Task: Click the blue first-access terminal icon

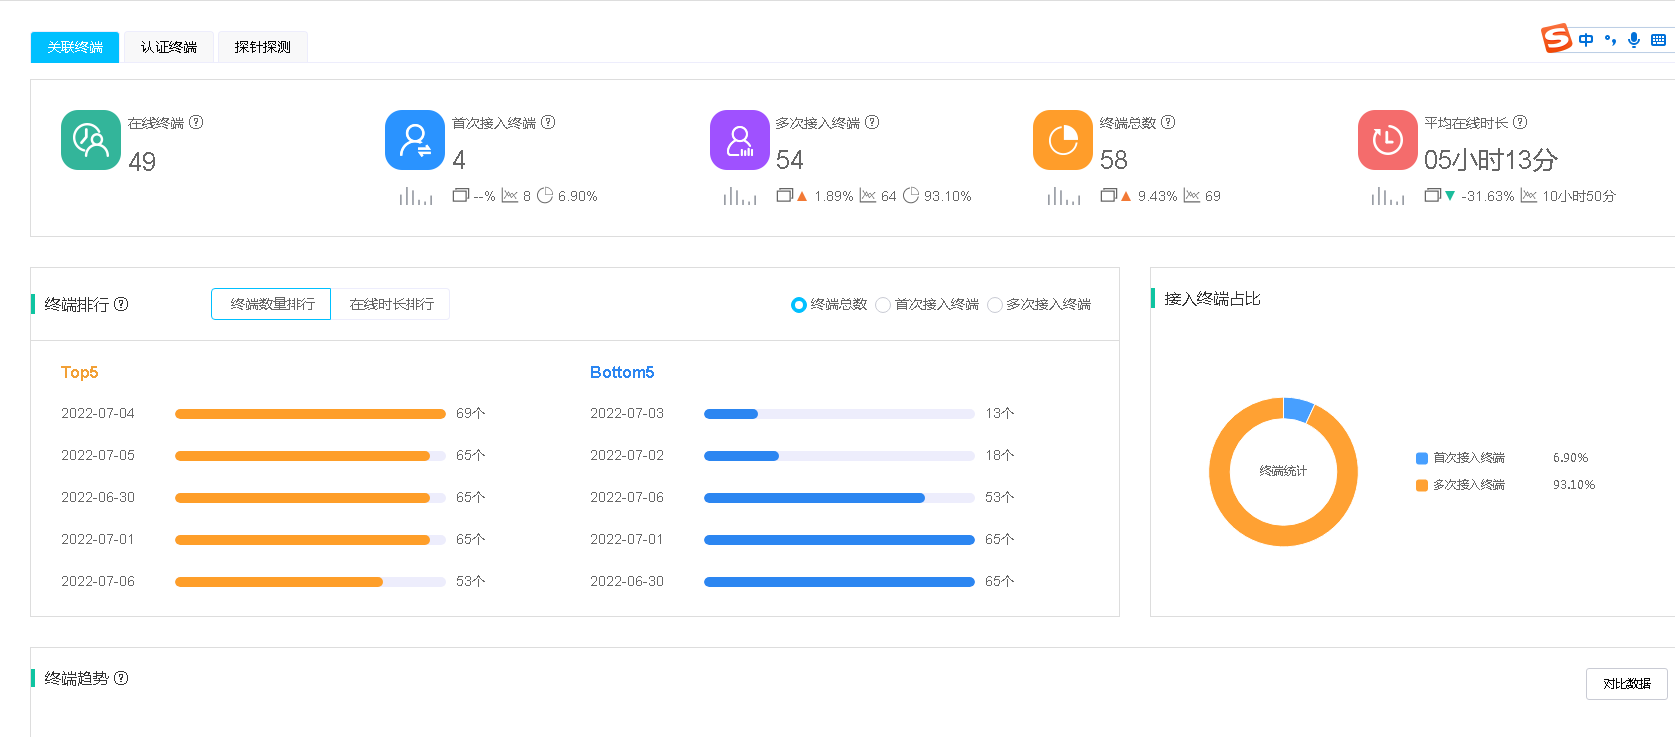Action: [x=415, y=140]
